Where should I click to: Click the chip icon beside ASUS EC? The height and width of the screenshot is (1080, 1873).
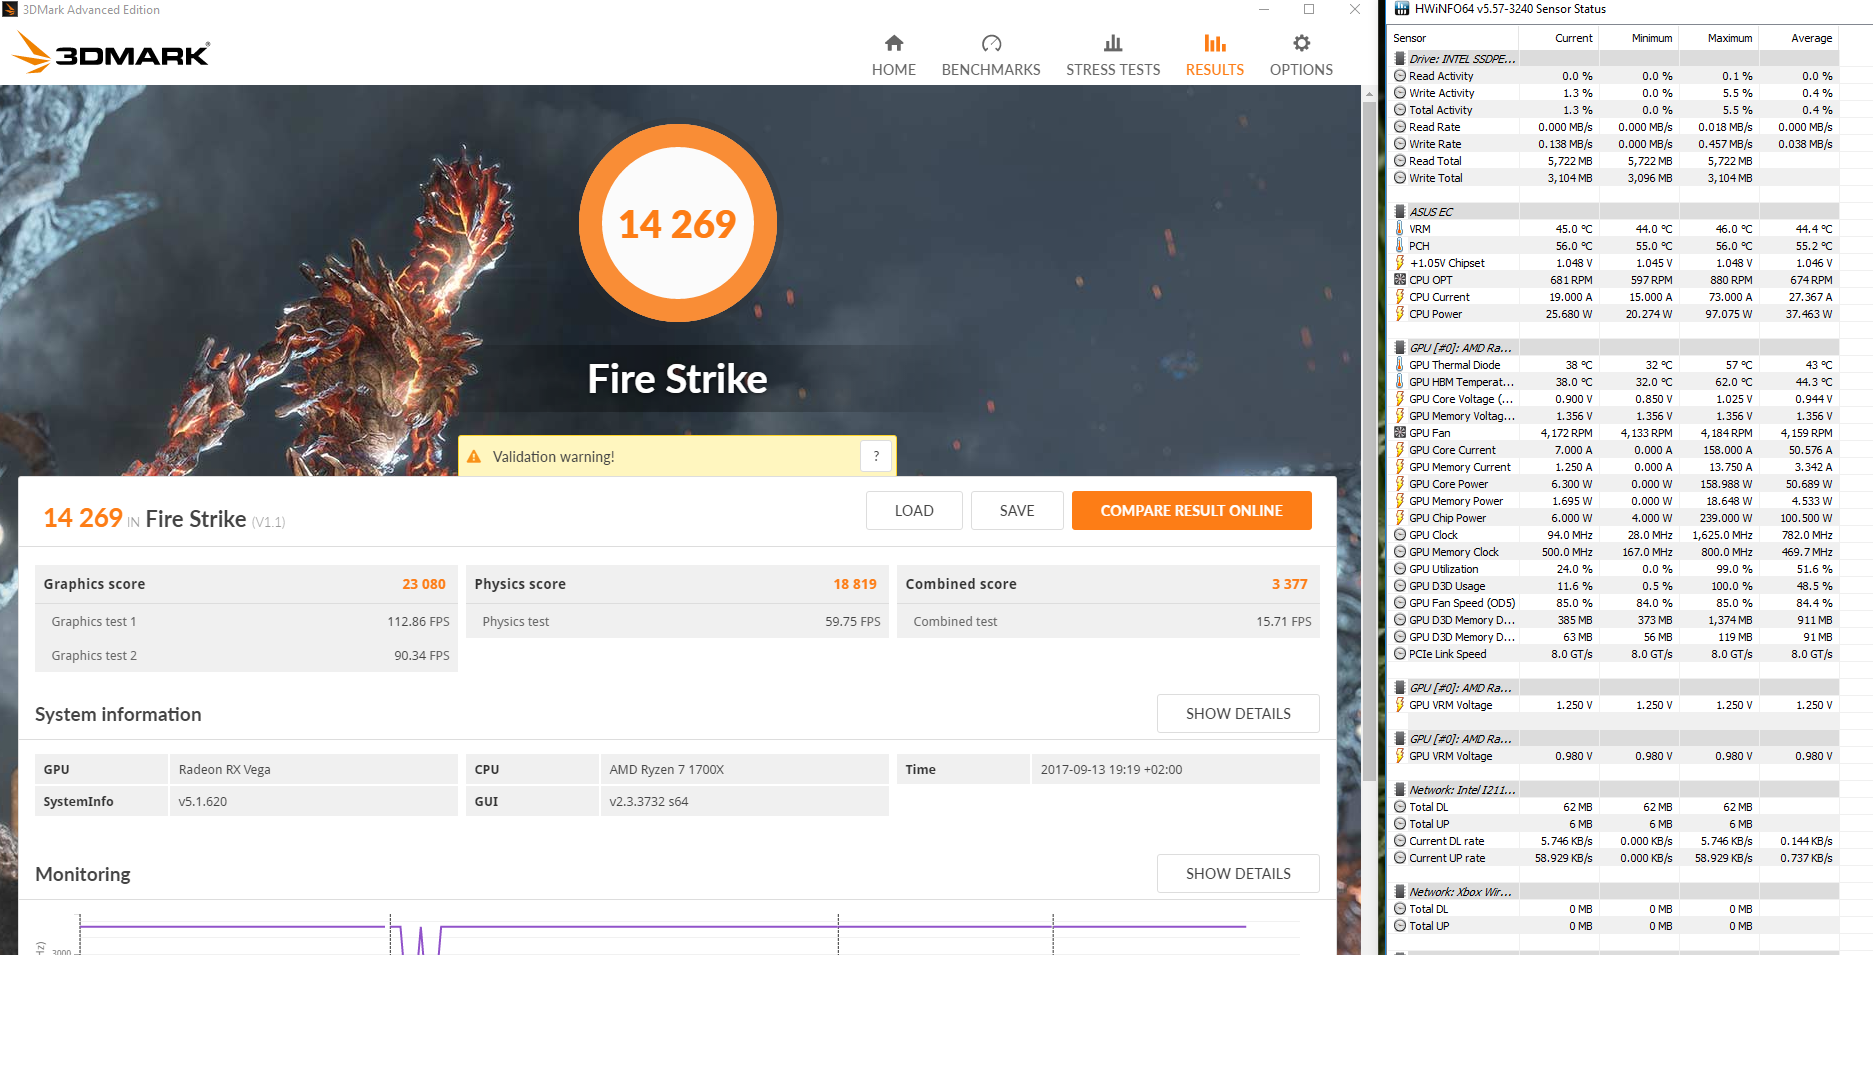1400,212
